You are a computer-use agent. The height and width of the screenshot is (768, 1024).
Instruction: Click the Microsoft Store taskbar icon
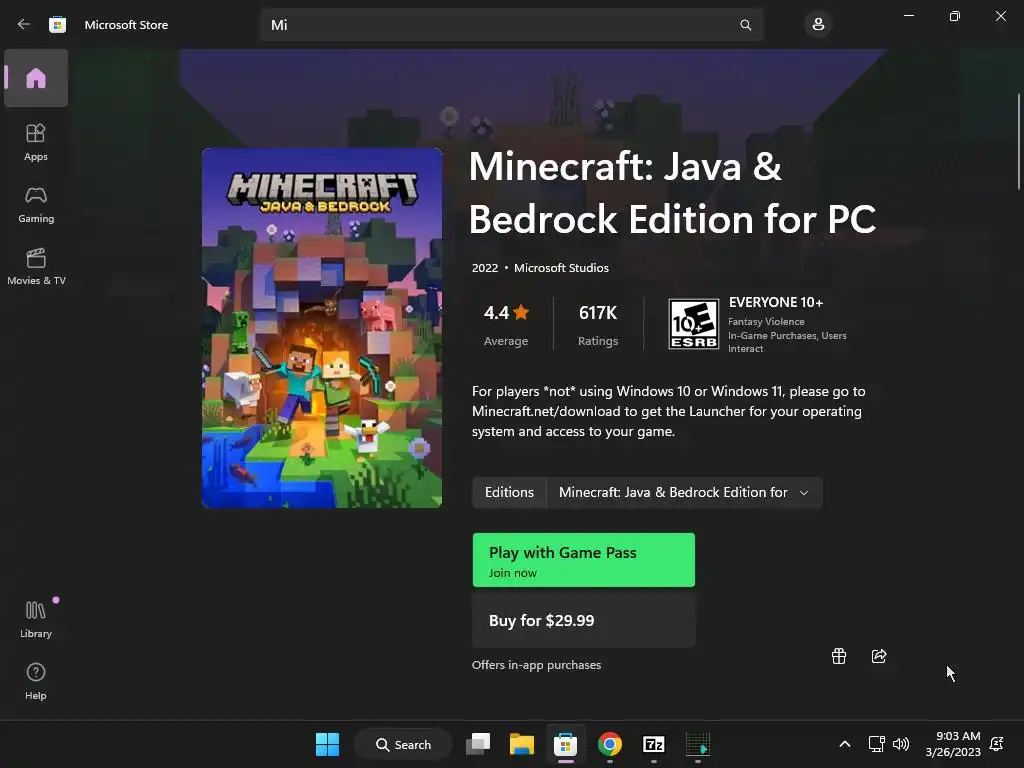click(x=566, y=744)
